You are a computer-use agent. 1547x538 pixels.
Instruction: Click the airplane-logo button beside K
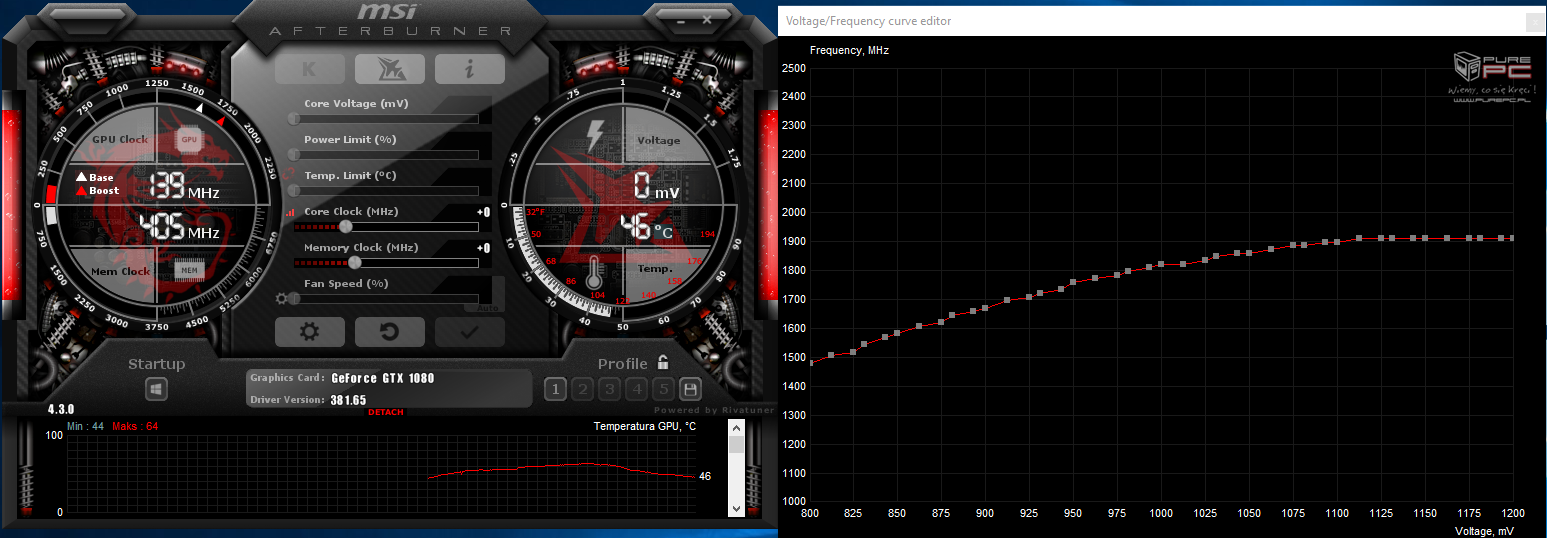389,69
